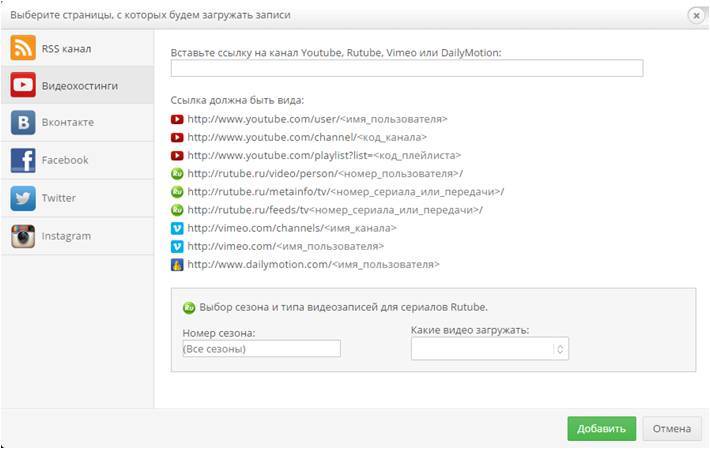Click the DailyMotion icon in link list

coord(177,265)
